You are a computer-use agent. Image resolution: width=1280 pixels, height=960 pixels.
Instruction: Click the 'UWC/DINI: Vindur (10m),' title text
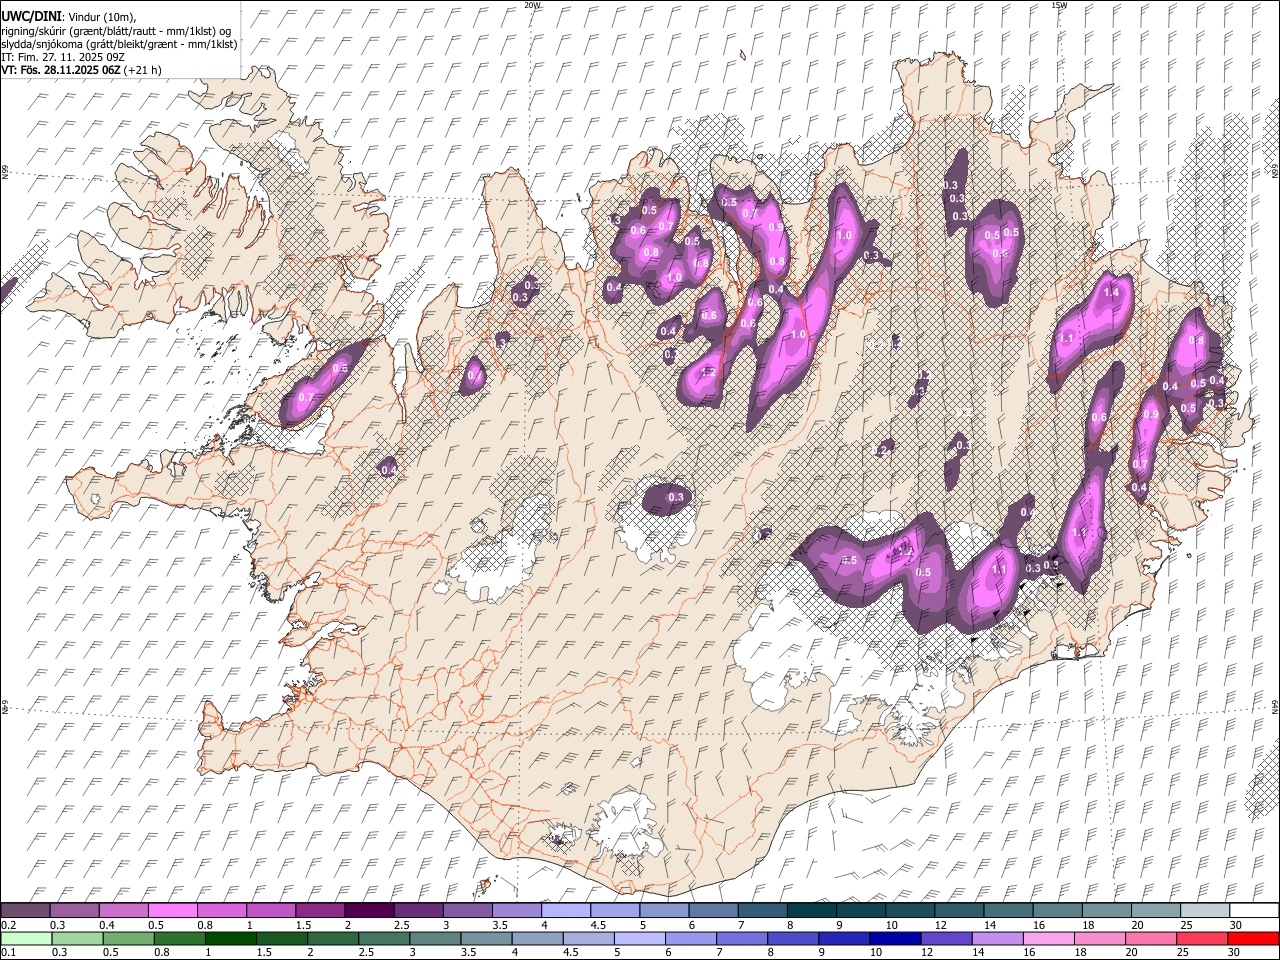point(68,17)
